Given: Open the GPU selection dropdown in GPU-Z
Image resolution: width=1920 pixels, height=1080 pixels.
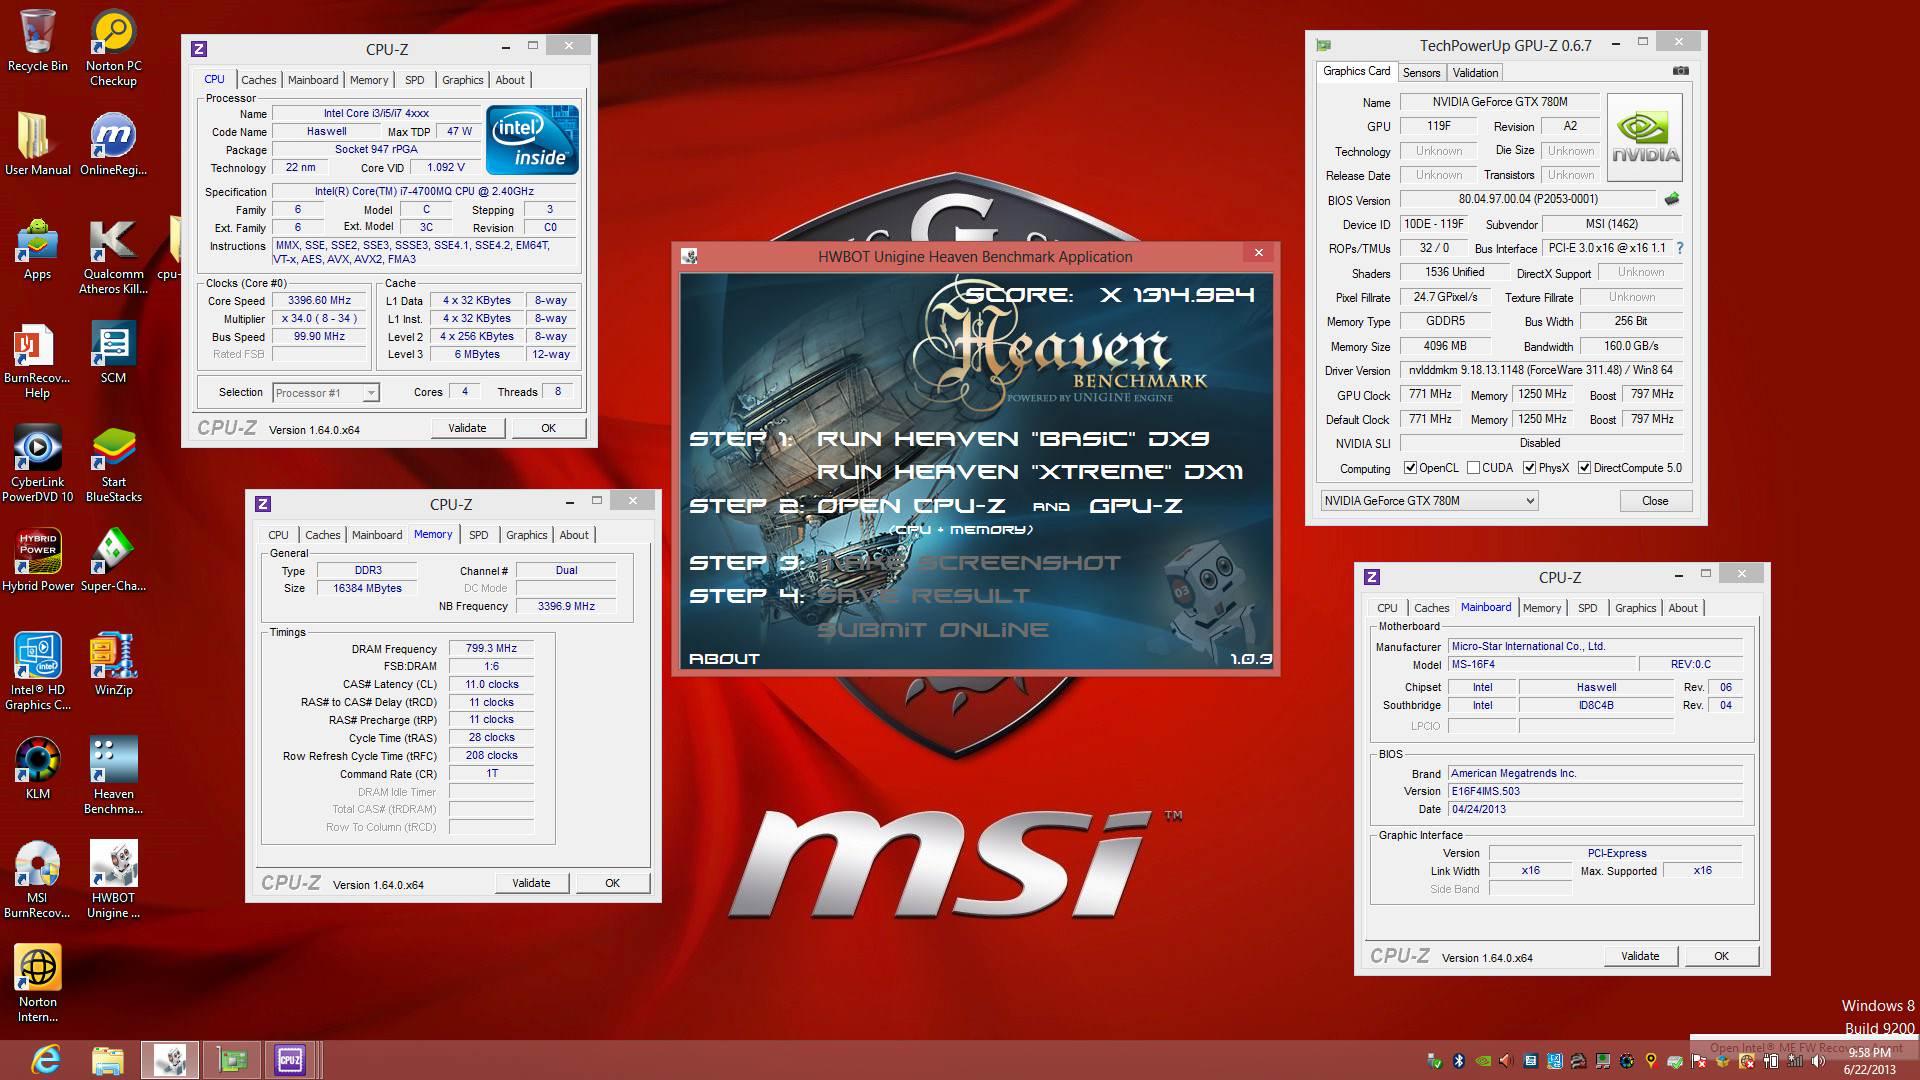Looking at the screenshot, I should (1429, 501).
